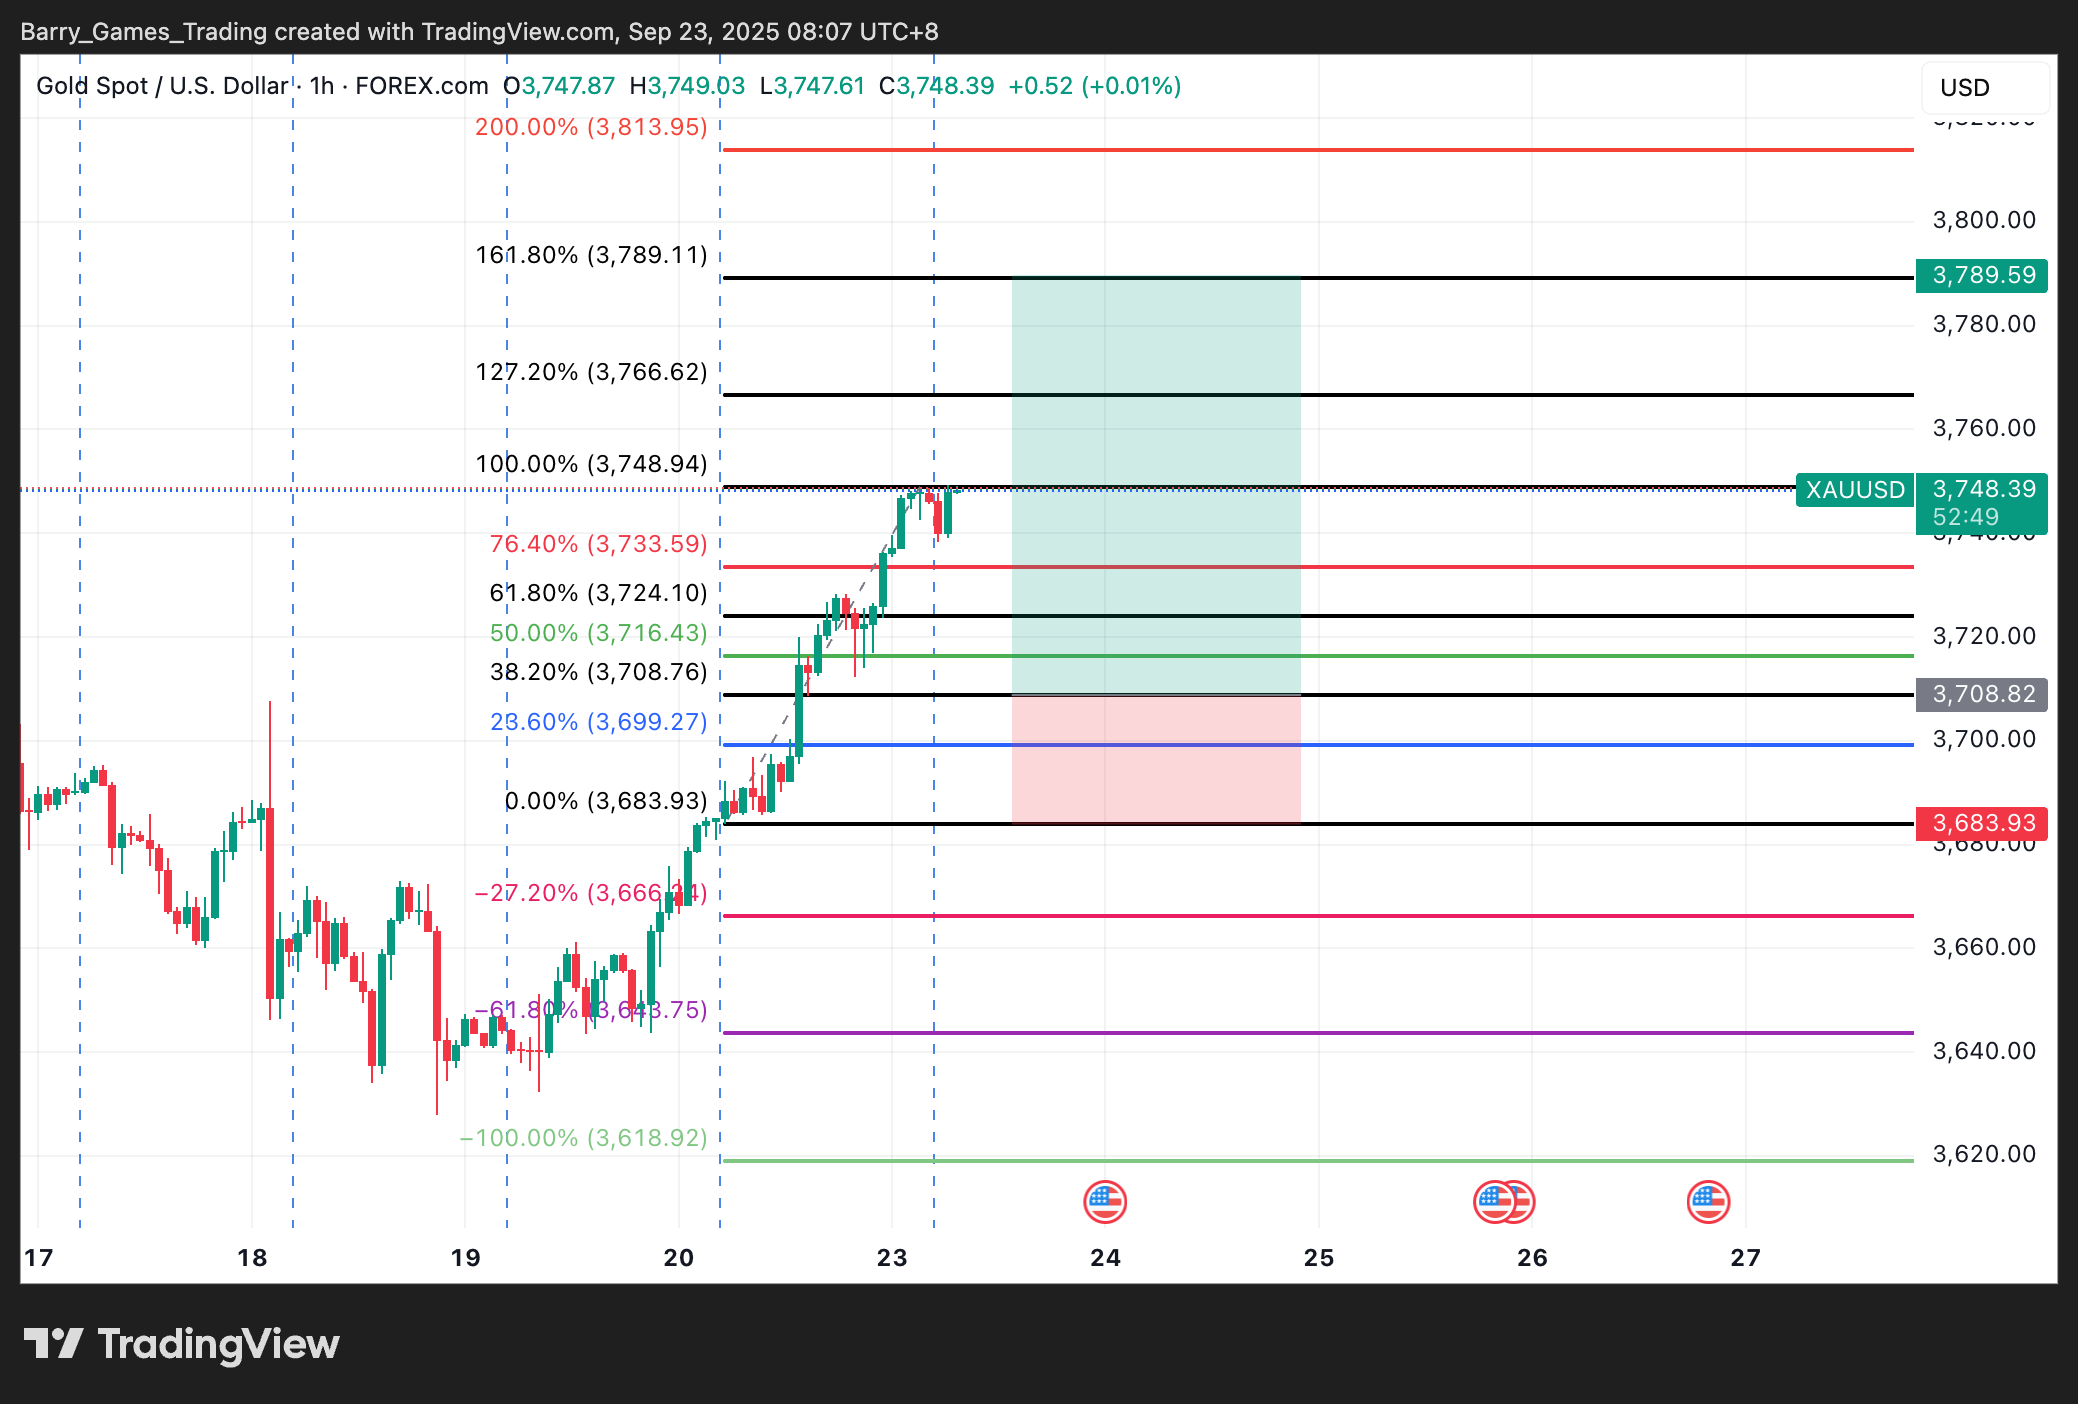This screenshot has width=2078, height=1404.
Task: Click the Gold Spot / U.S. Dollar title
Action: click(162, 86)
